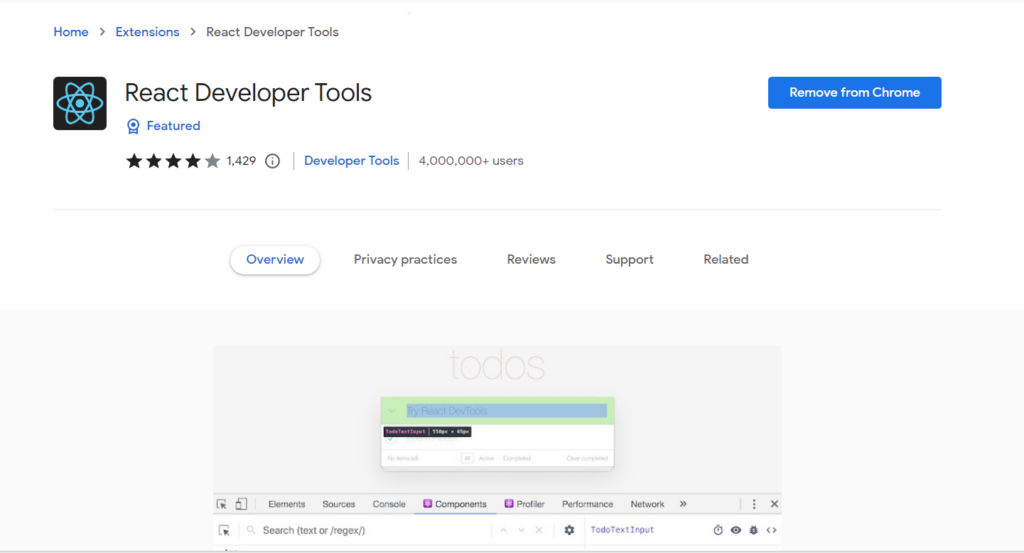Click the React Developer Tools atom logo

coord(80,103)
